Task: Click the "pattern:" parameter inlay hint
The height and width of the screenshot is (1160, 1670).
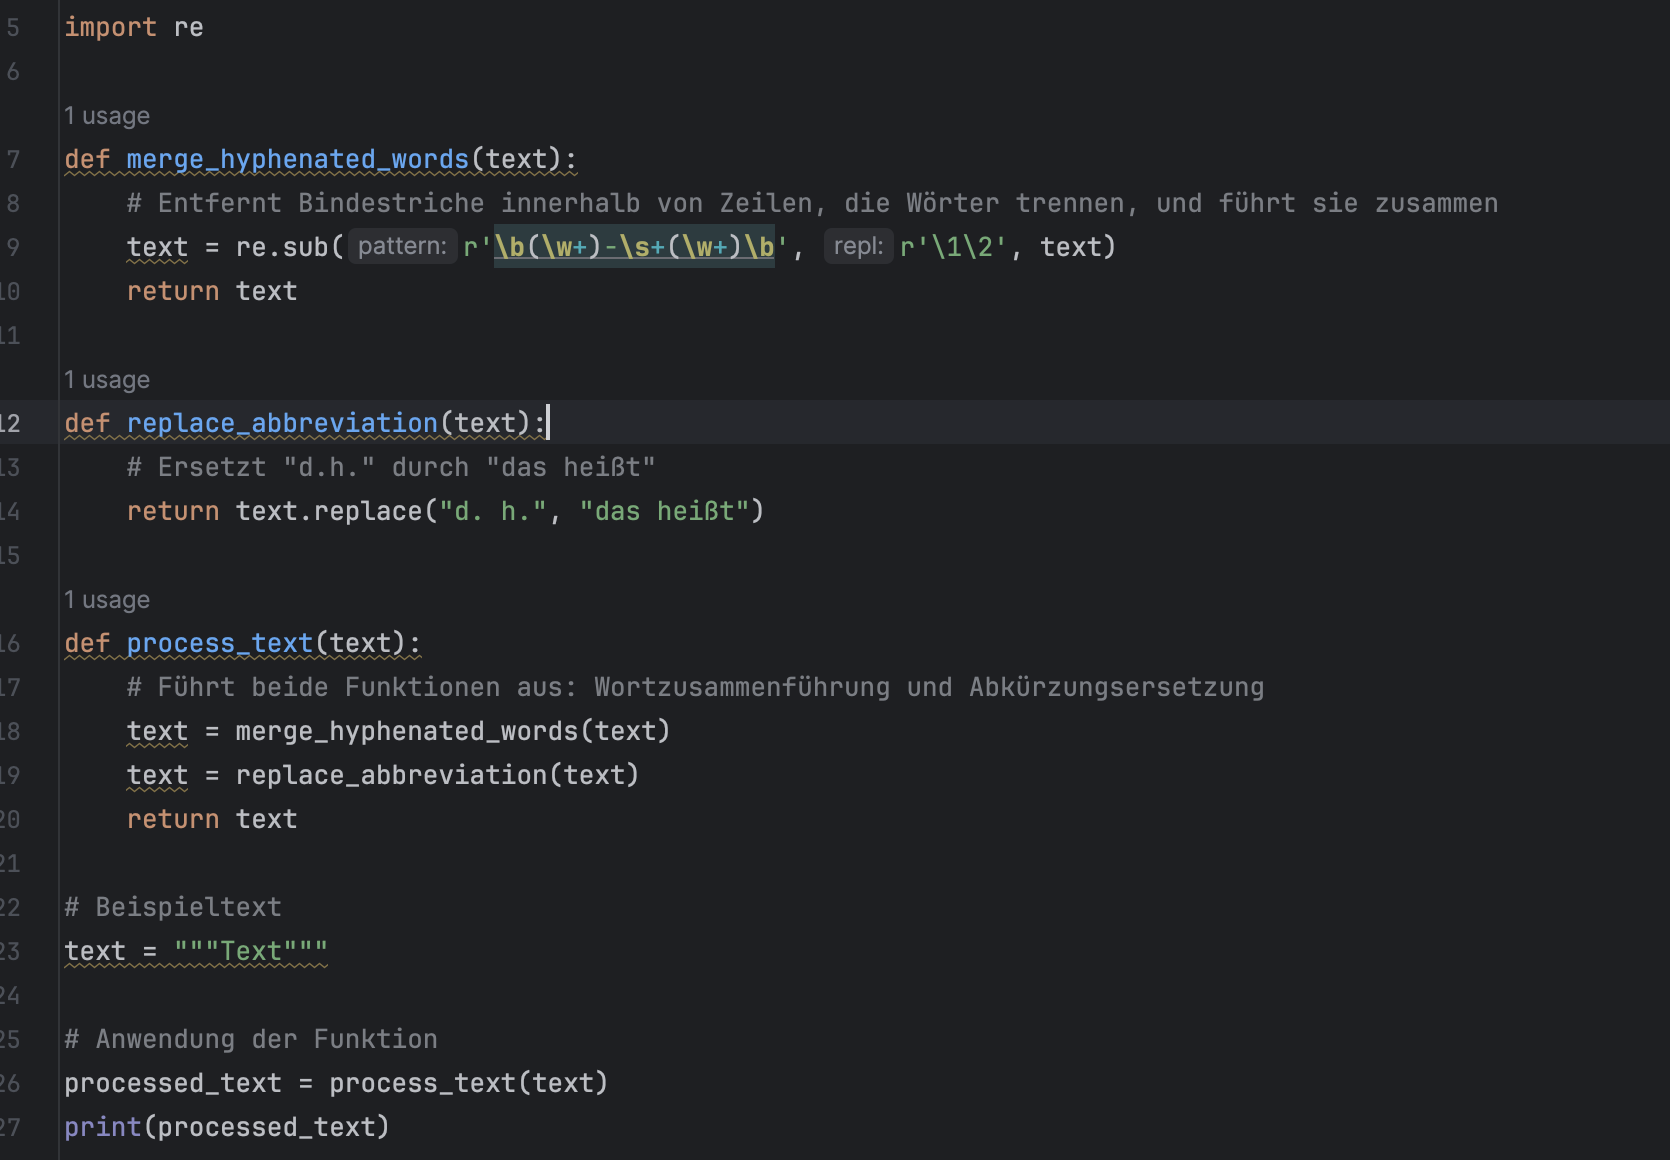Action: [401, 246]
